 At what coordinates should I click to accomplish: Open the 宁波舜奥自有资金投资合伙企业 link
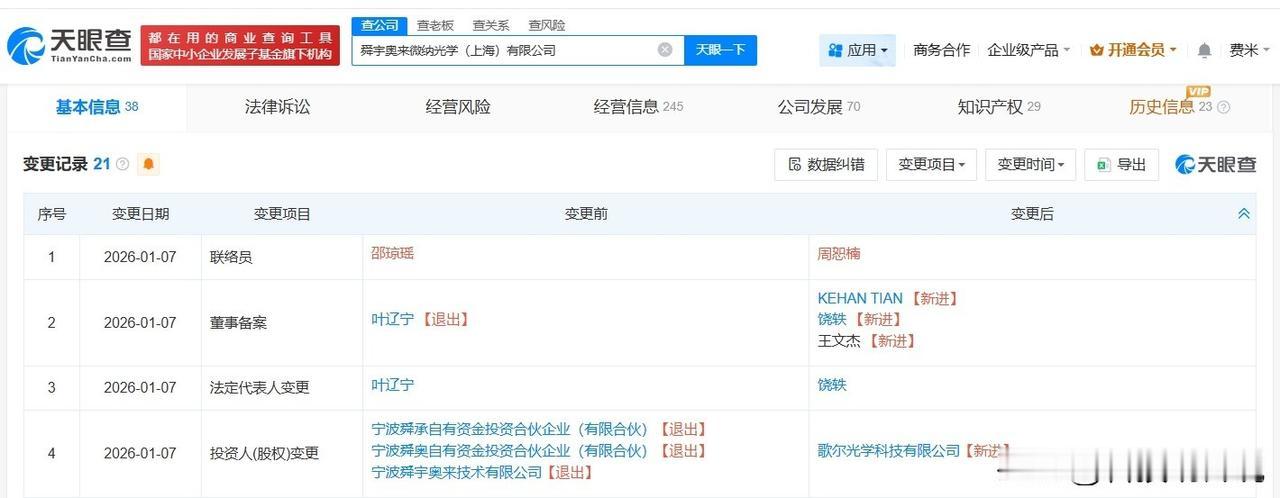tap(510, 451)
